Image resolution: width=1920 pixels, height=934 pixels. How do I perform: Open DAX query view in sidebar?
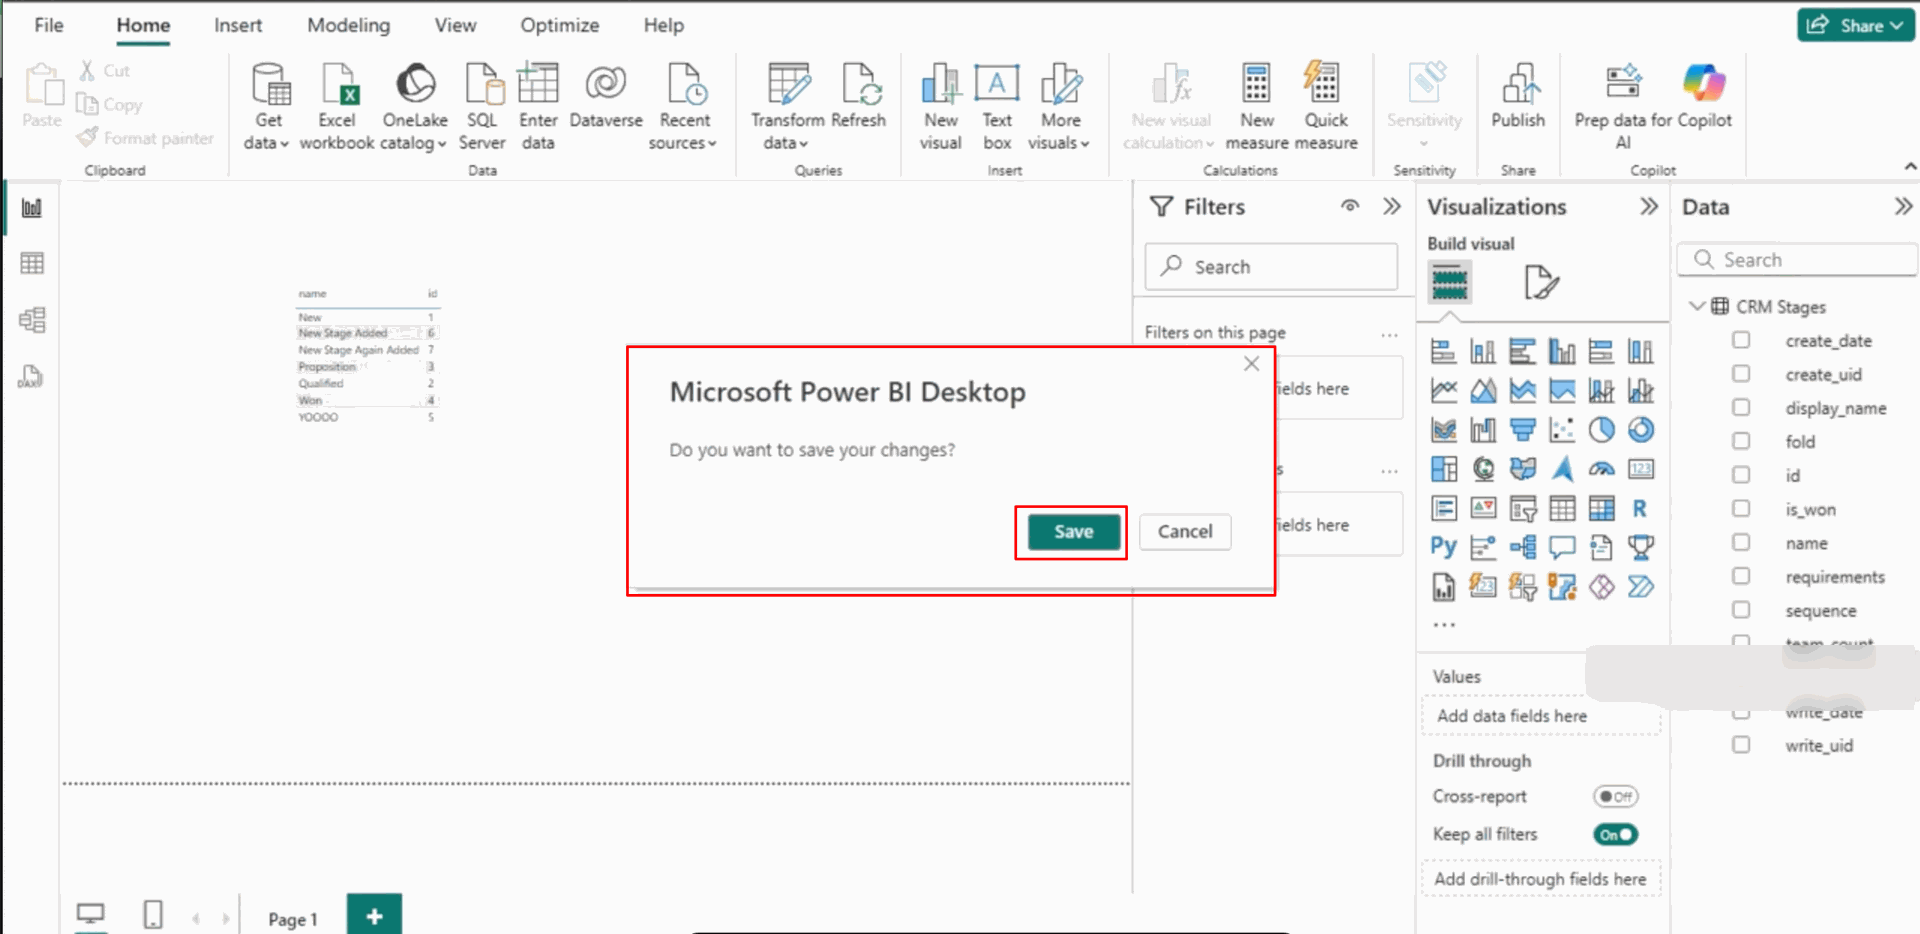coord(32,376)
